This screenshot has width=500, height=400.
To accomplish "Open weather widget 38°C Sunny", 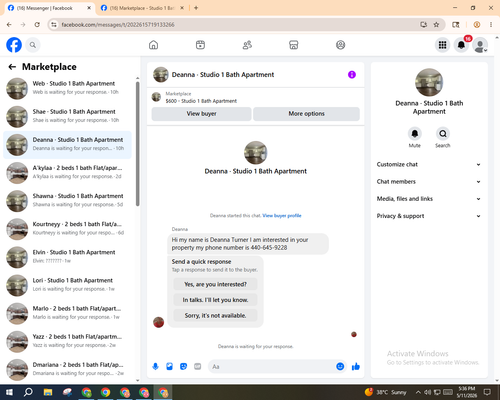I will pos(385,392).
